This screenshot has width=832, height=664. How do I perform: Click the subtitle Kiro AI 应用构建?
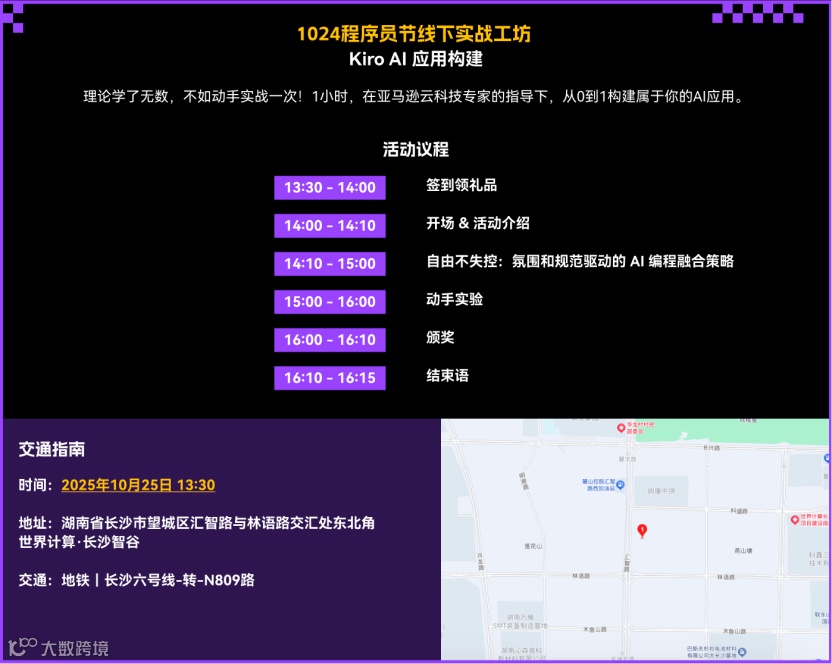pos(415,59)
